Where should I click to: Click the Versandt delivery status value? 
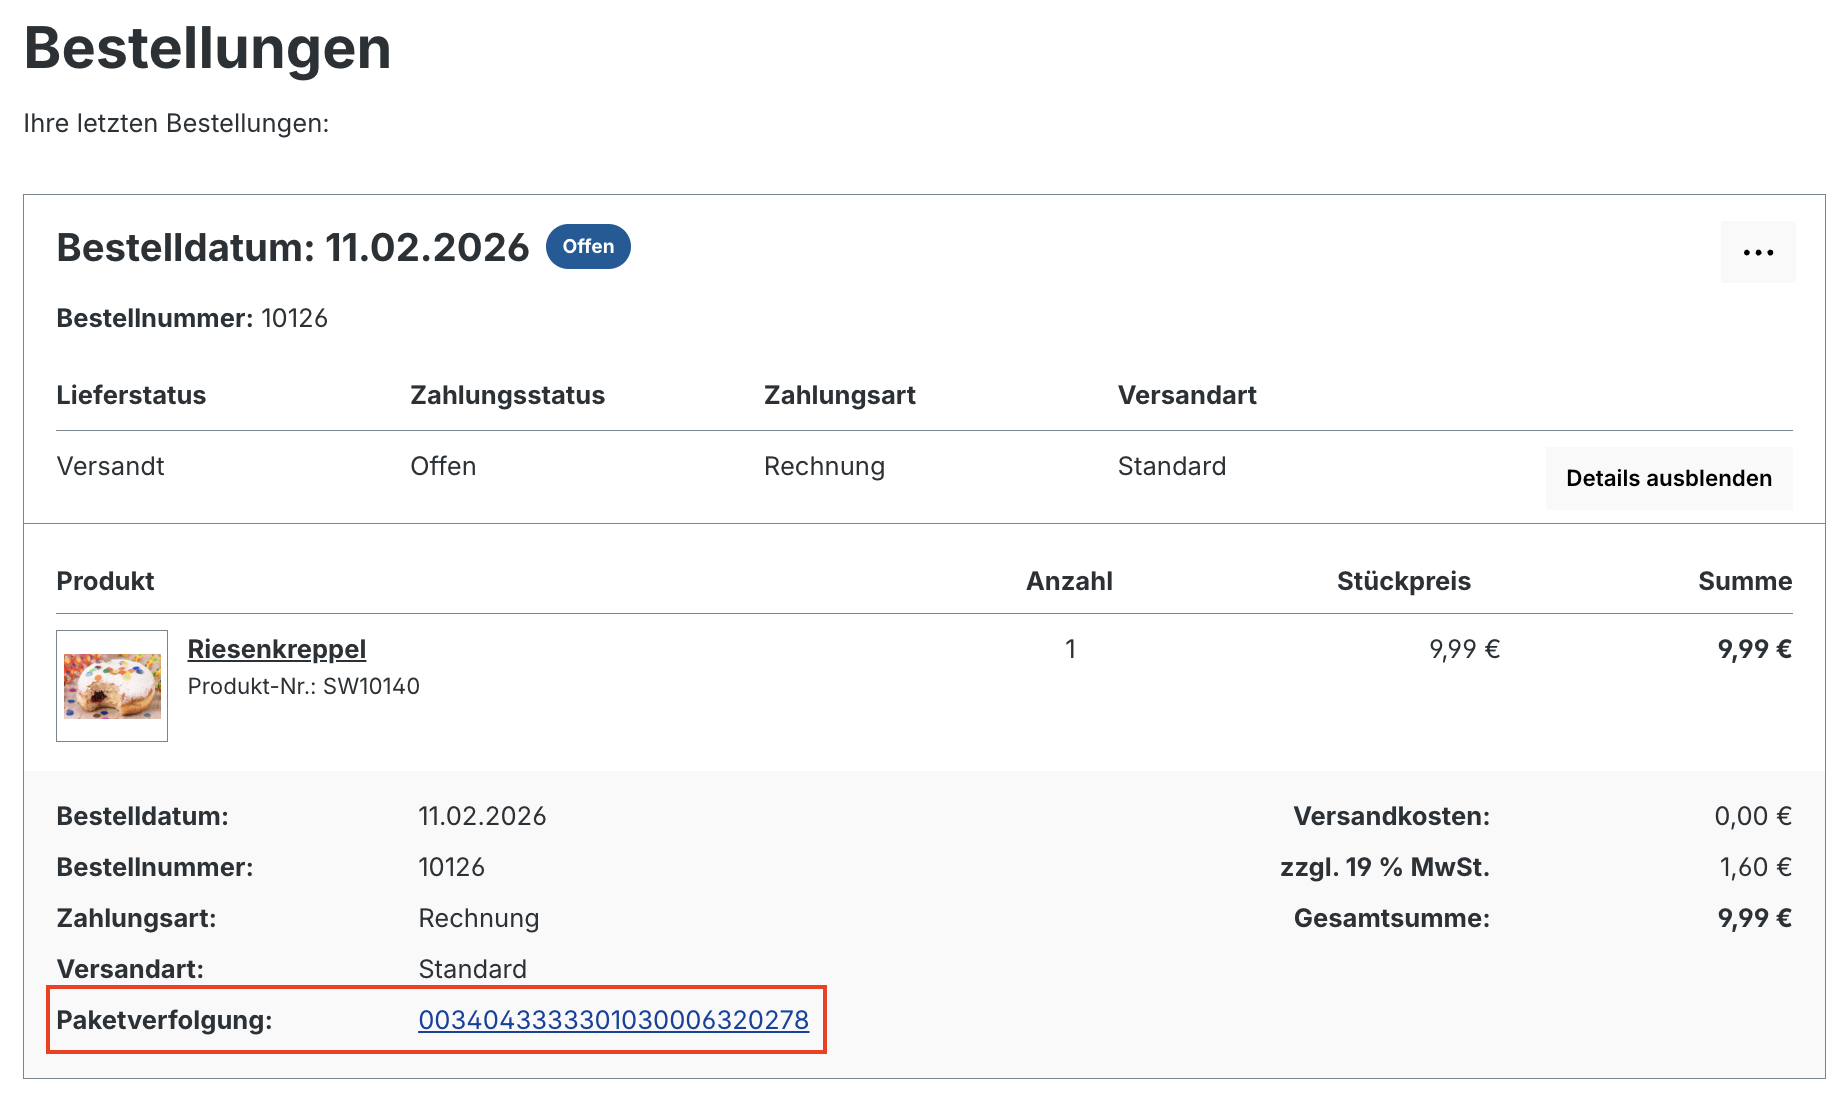(110, 466)
